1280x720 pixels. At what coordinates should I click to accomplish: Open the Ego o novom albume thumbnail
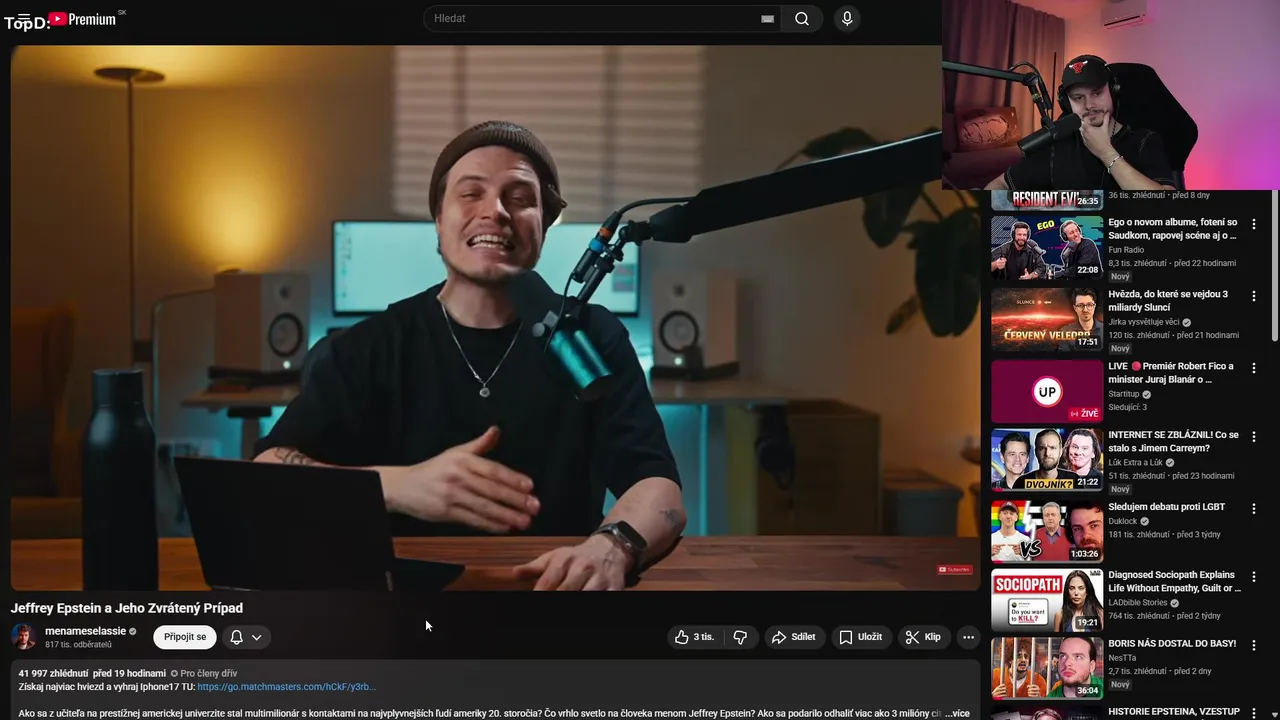(1047, 246)
